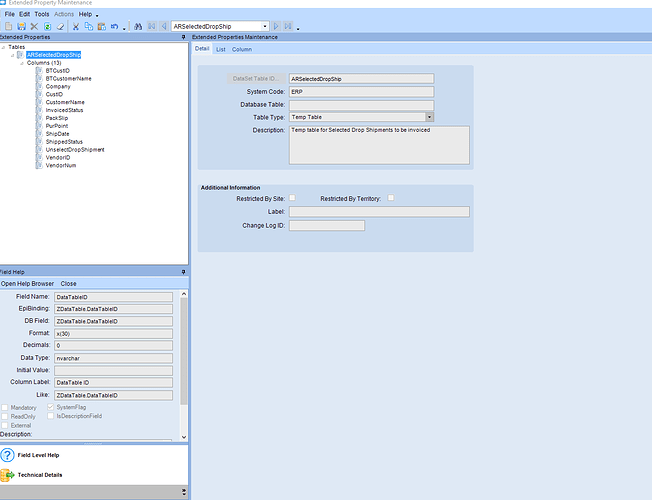
Task: Click the DataSet Table ID button
Action: click(x=256, y=79)
